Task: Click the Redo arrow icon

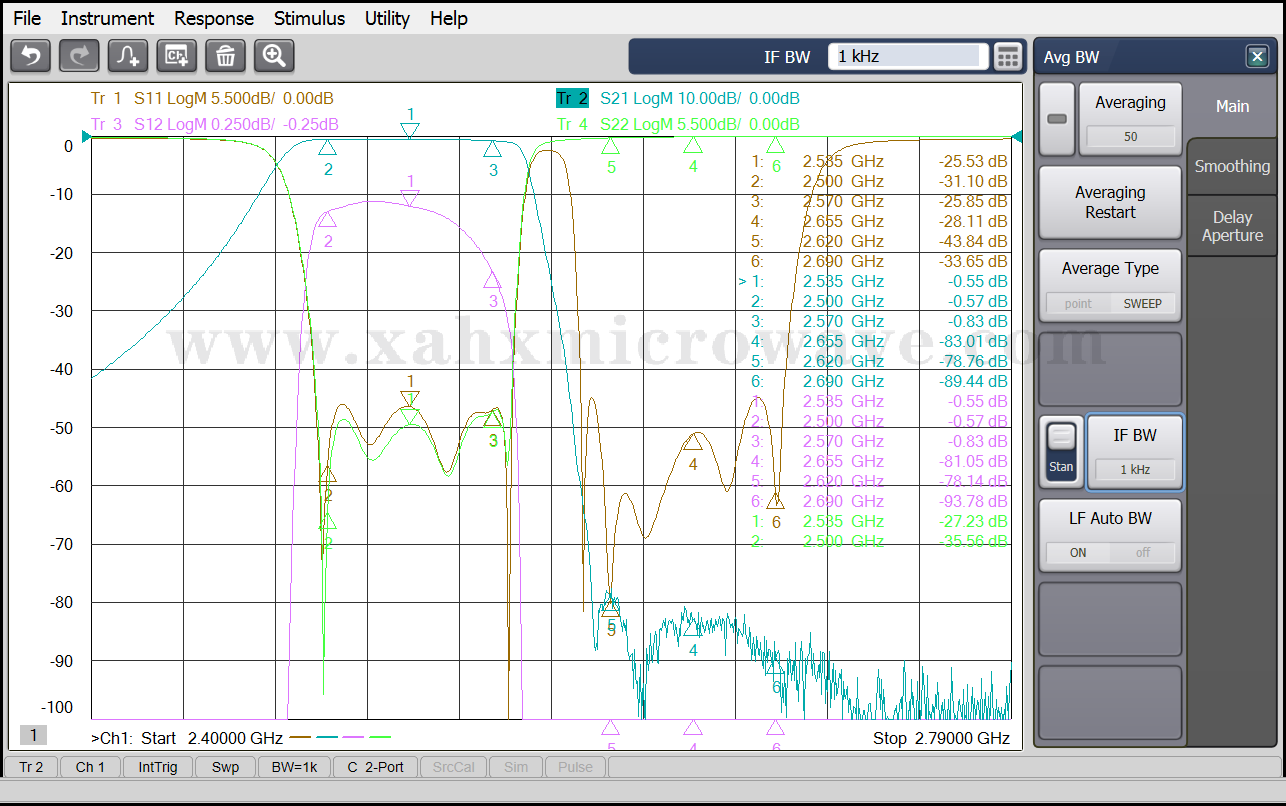Action: click(x=79, y=56)
